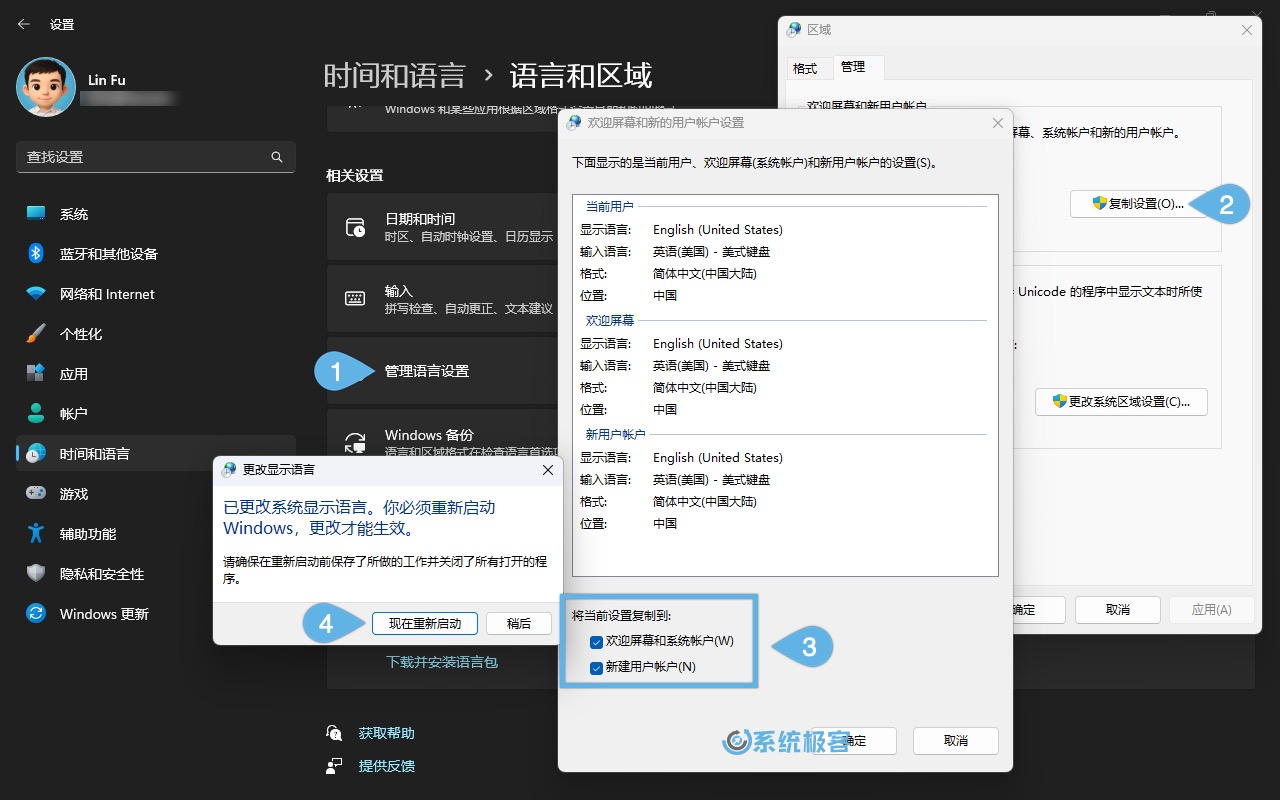Select 欢迎屏幕 section header
1280x800 pixels.
(x=610, y=320)
